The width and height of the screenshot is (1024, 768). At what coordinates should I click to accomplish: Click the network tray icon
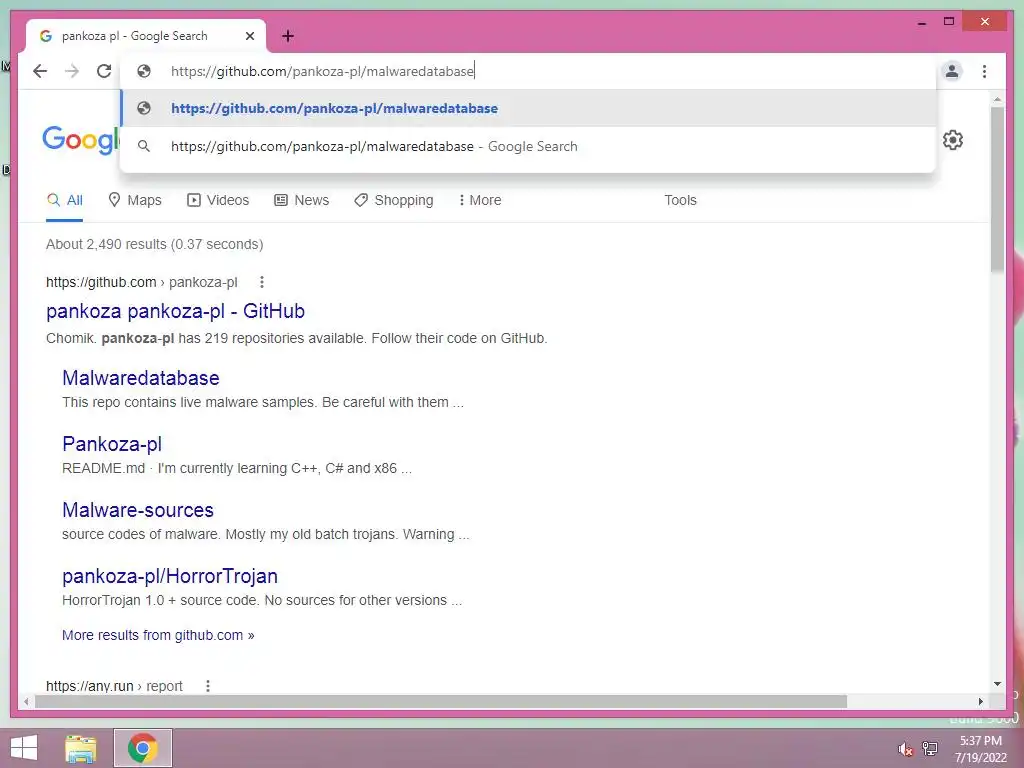(x=930, y=749)
